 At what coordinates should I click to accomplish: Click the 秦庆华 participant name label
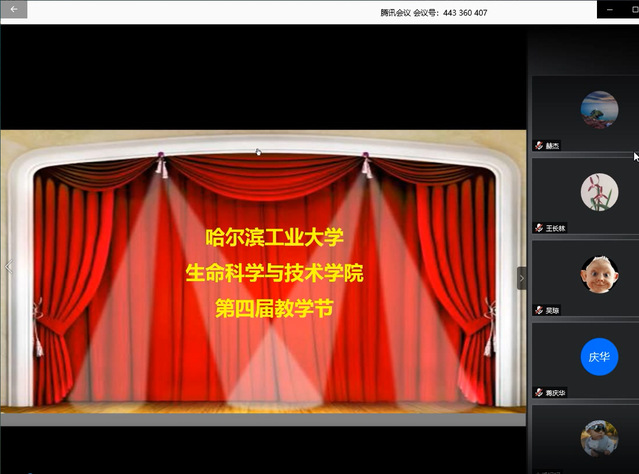pos(556,392)
